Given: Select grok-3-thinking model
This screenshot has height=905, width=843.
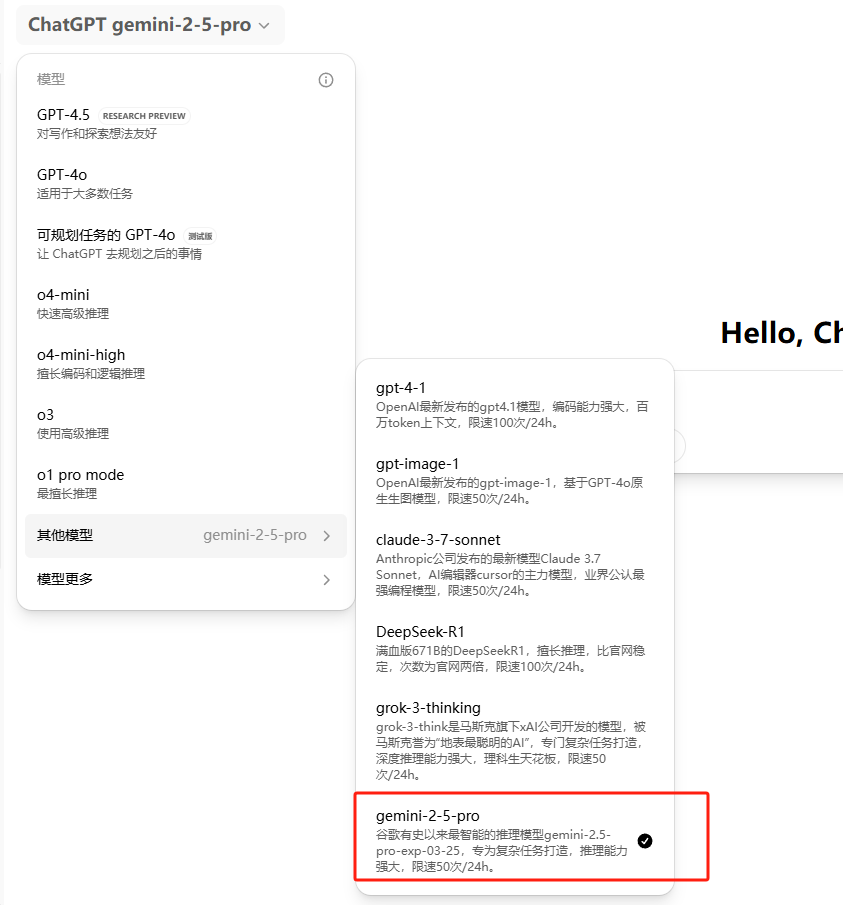Looking at the screenshot, I should point(515,741).
